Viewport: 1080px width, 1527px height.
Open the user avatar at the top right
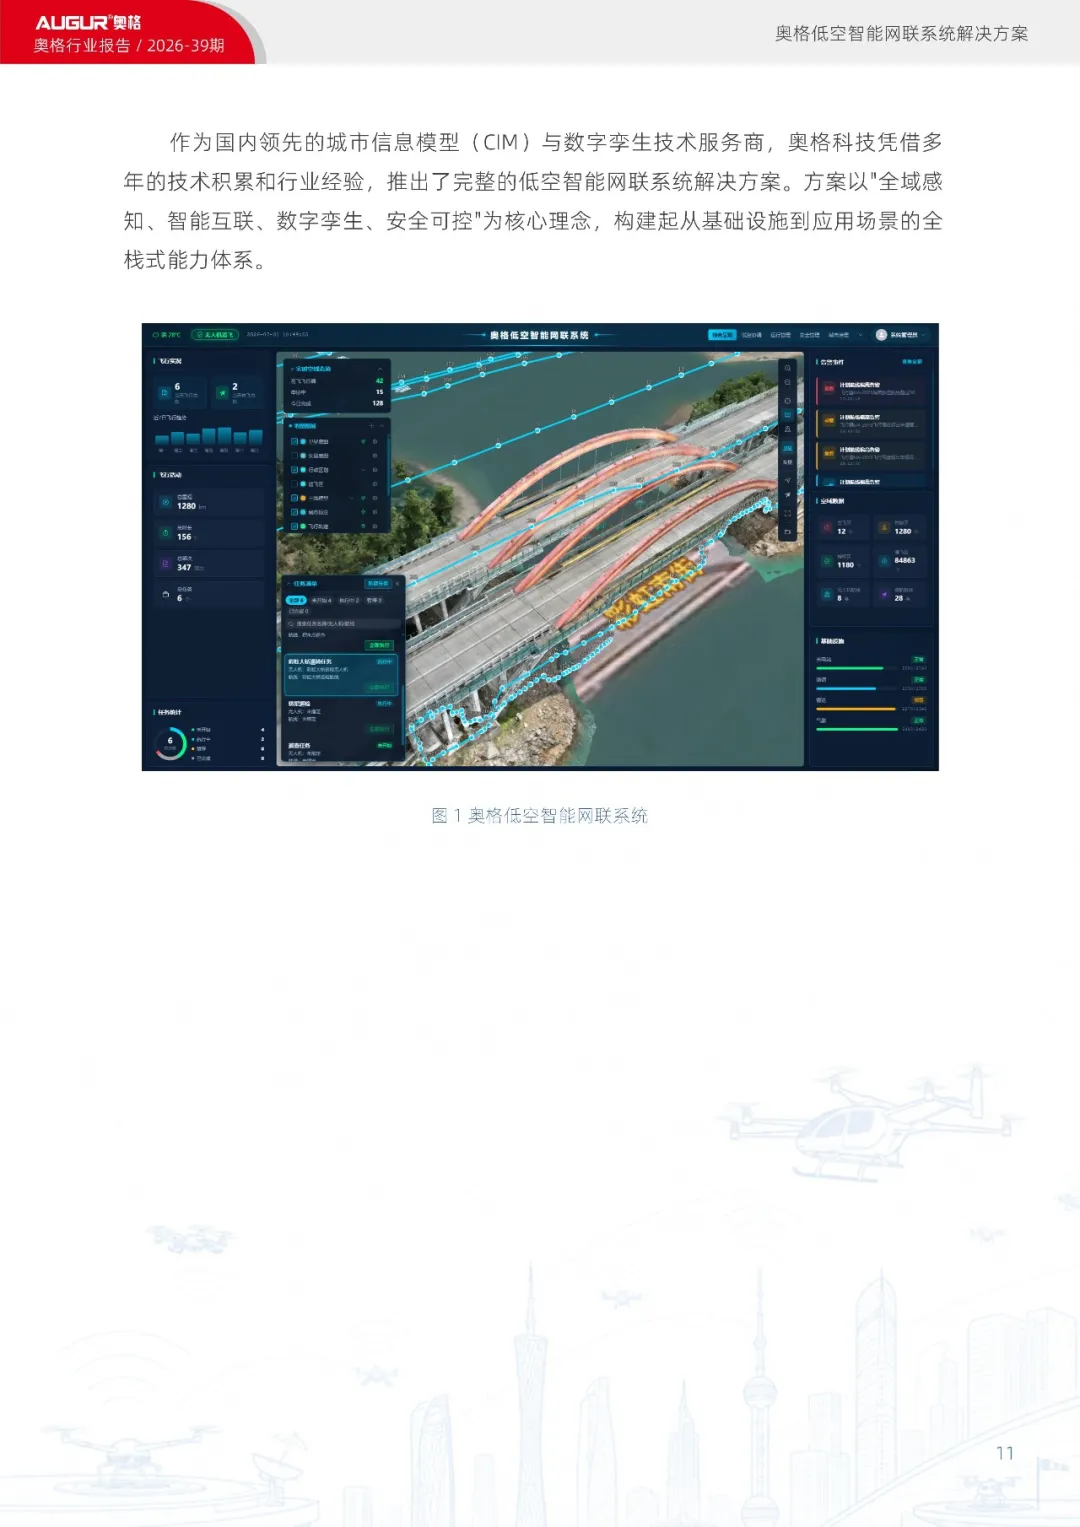pyautogui.click(x=881, y=335)
